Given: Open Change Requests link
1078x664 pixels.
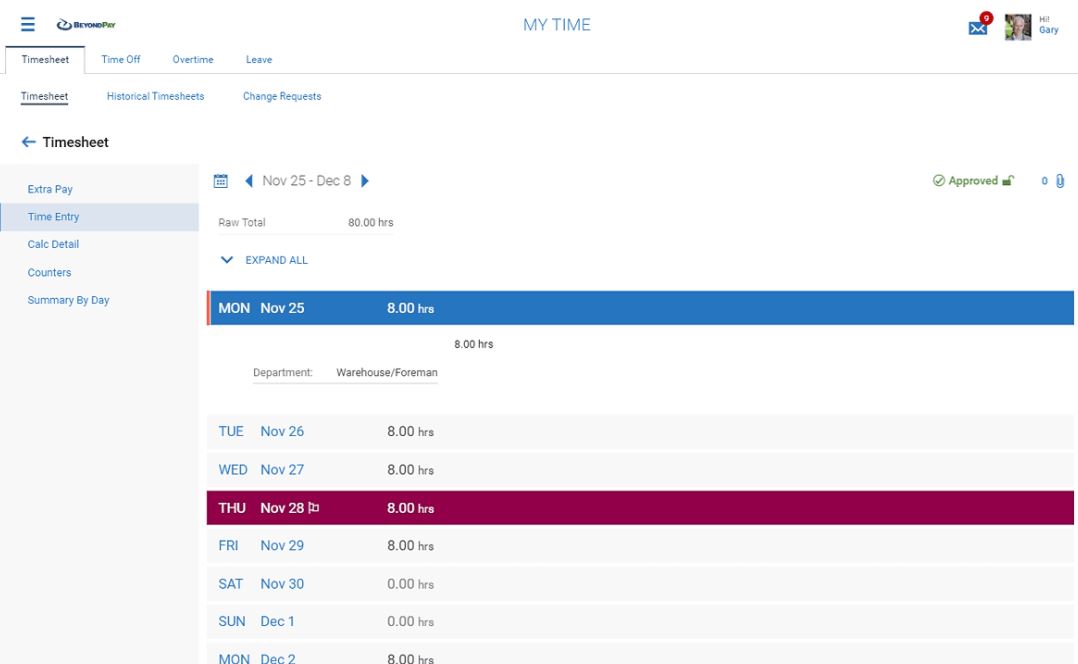Looking at the screenshot, I should 282,97.
